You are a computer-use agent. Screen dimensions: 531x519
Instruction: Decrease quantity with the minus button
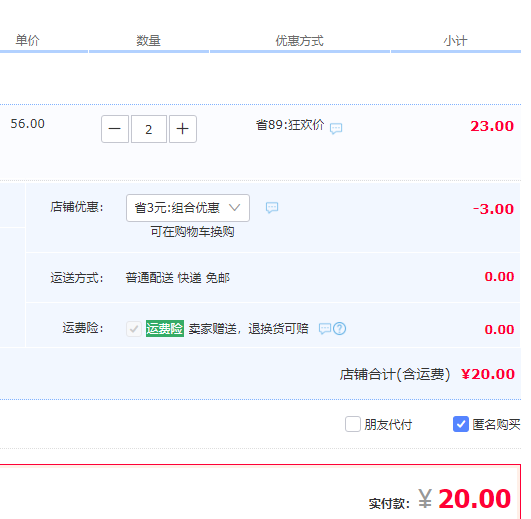coord(115,129)
